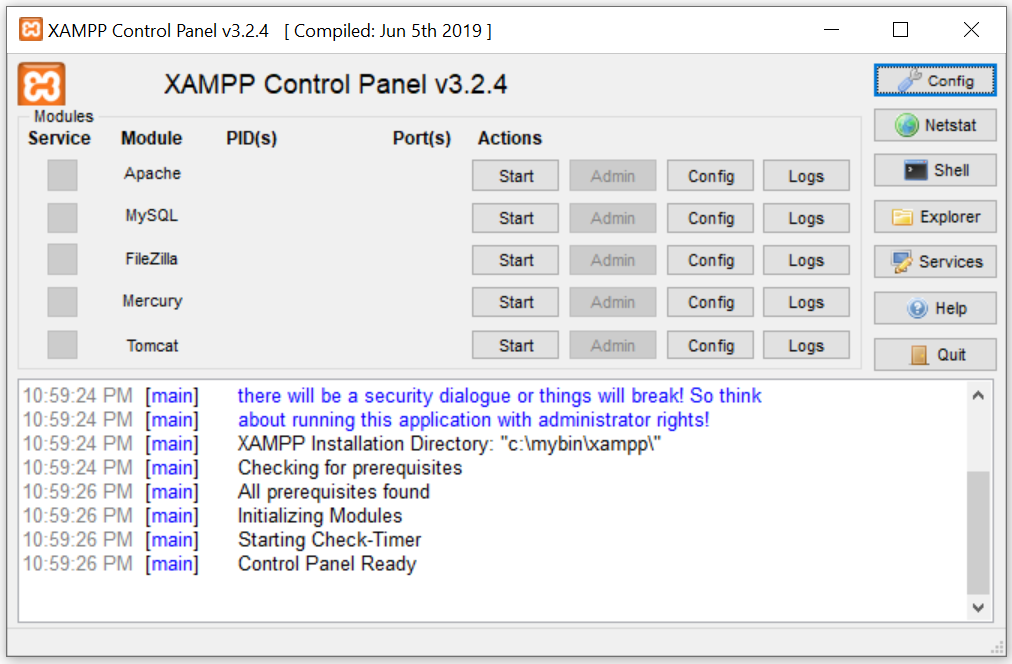Click the Port(s) column header
This screenshot has height=664, width=1012.
point(421,138)
